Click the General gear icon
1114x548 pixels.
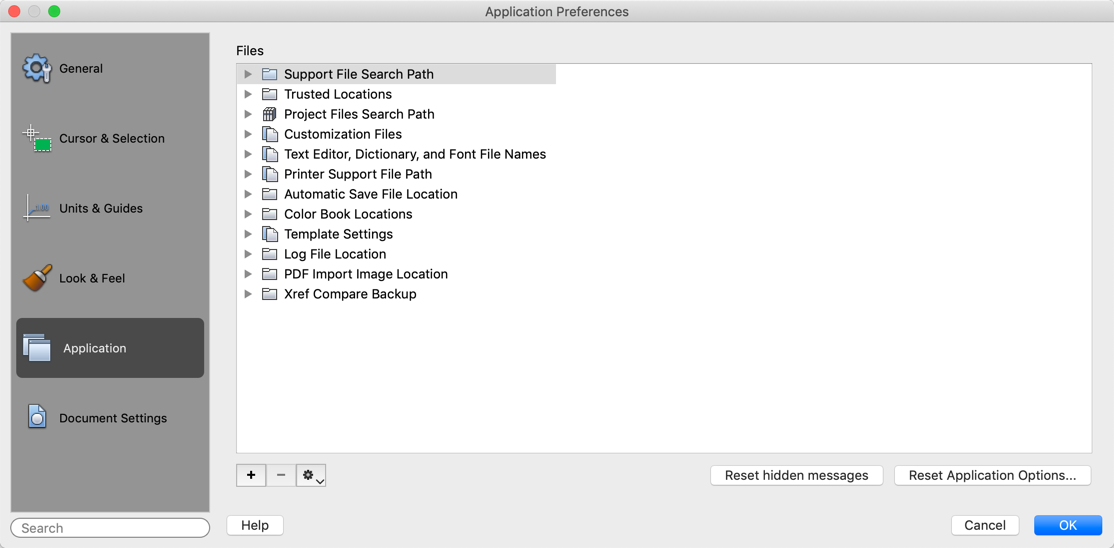point(37,68)
